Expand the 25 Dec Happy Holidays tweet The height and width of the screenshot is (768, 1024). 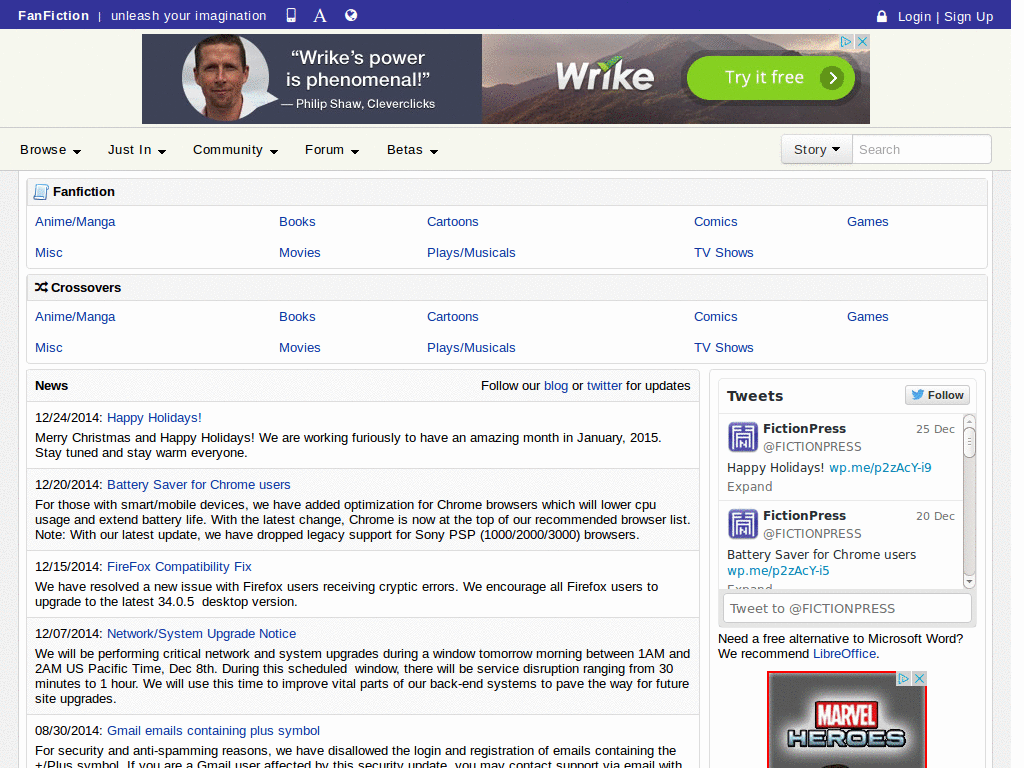pyautogui.click(x=749, y=487)
